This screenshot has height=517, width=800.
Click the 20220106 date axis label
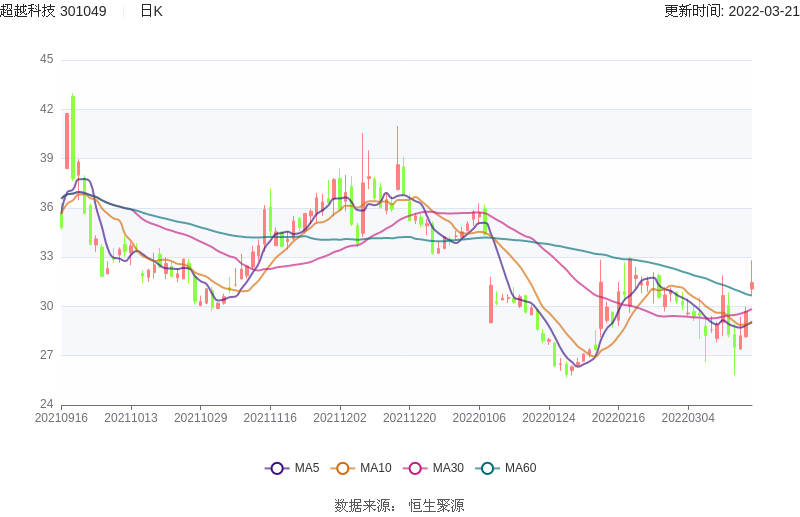click(x=479, y=418)
